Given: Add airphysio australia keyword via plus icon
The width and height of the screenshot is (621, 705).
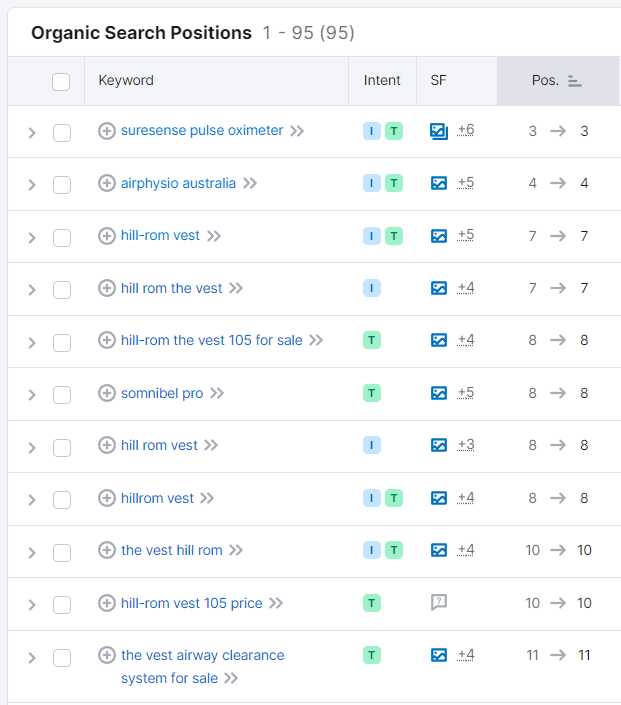Looking at the screenshot, I should 107,183.
